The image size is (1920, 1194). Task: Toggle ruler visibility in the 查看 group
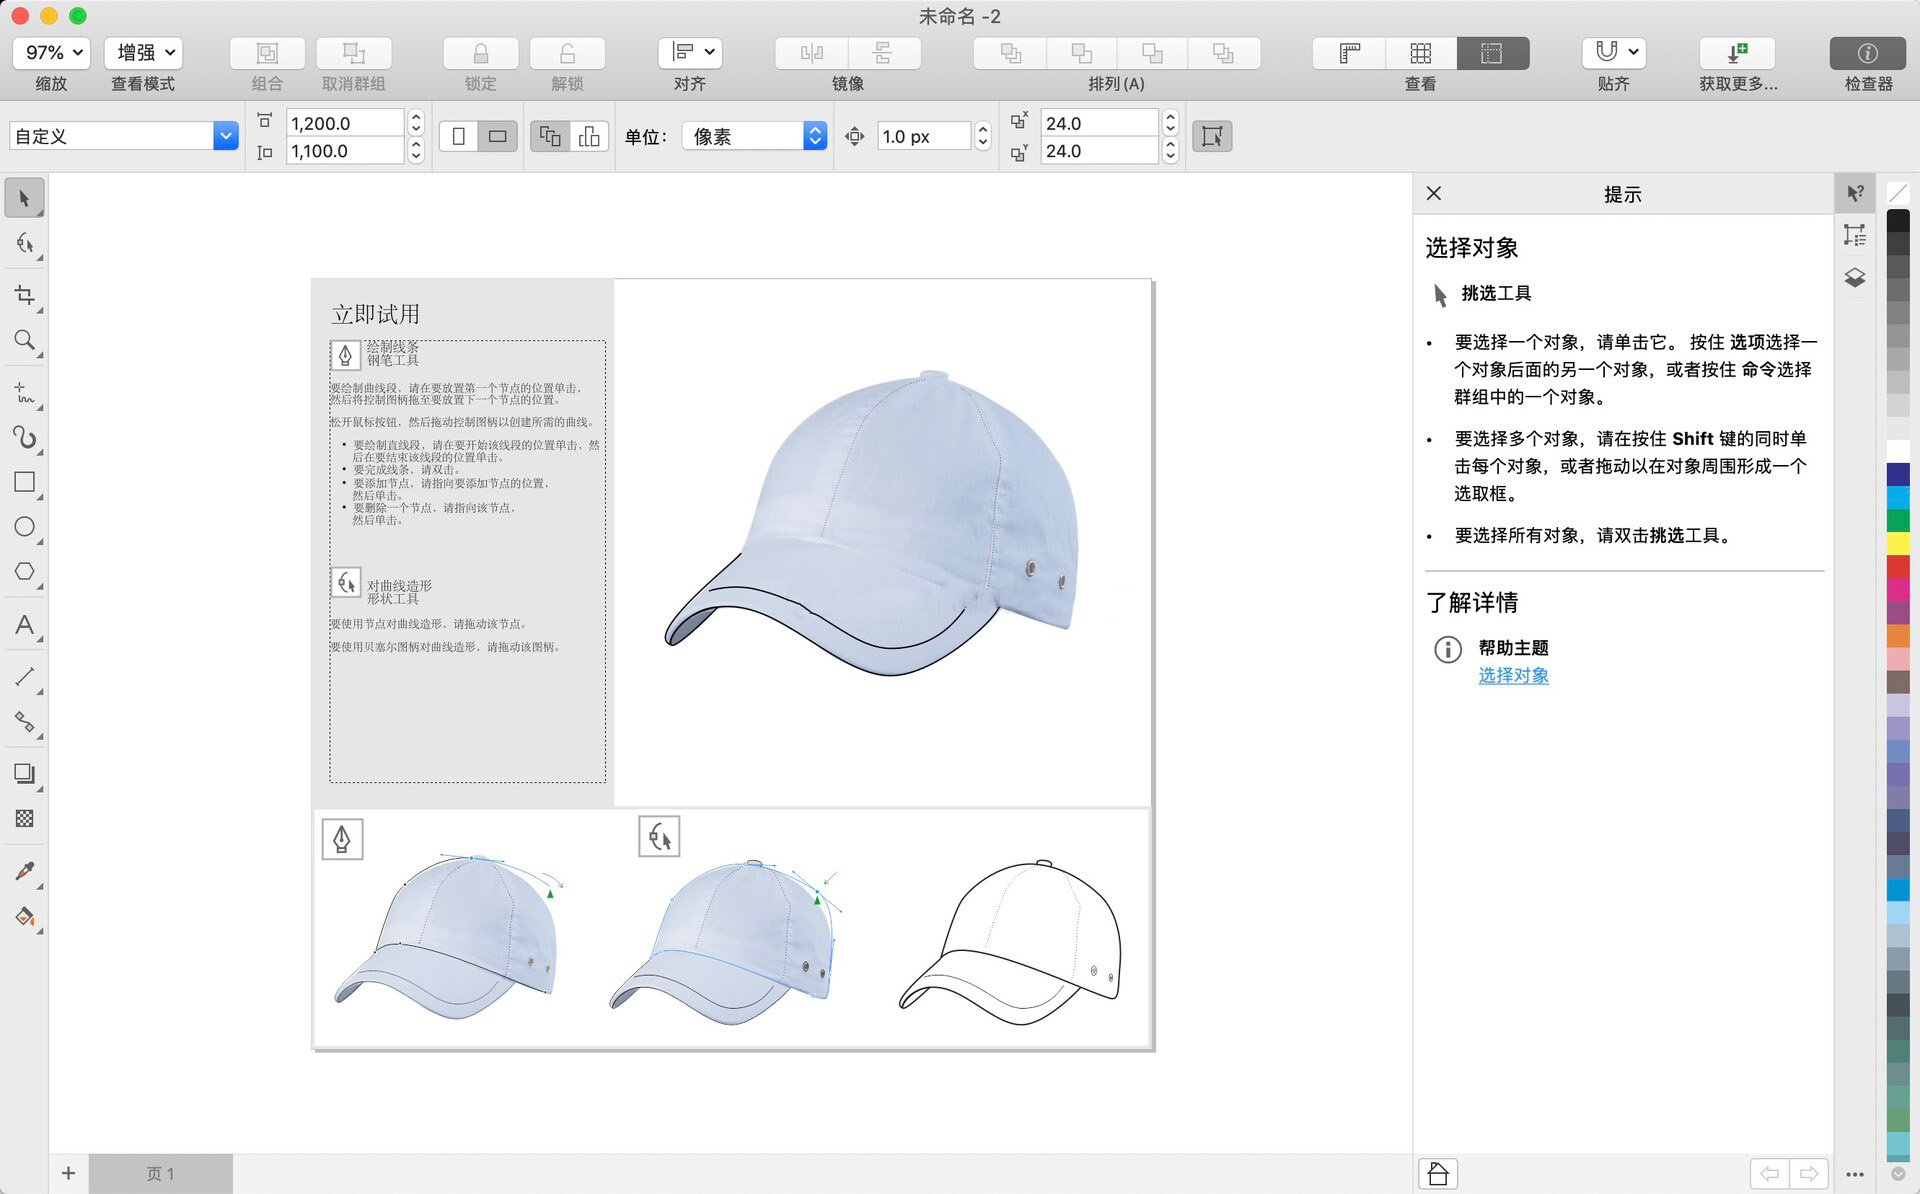pos(1348,52)
